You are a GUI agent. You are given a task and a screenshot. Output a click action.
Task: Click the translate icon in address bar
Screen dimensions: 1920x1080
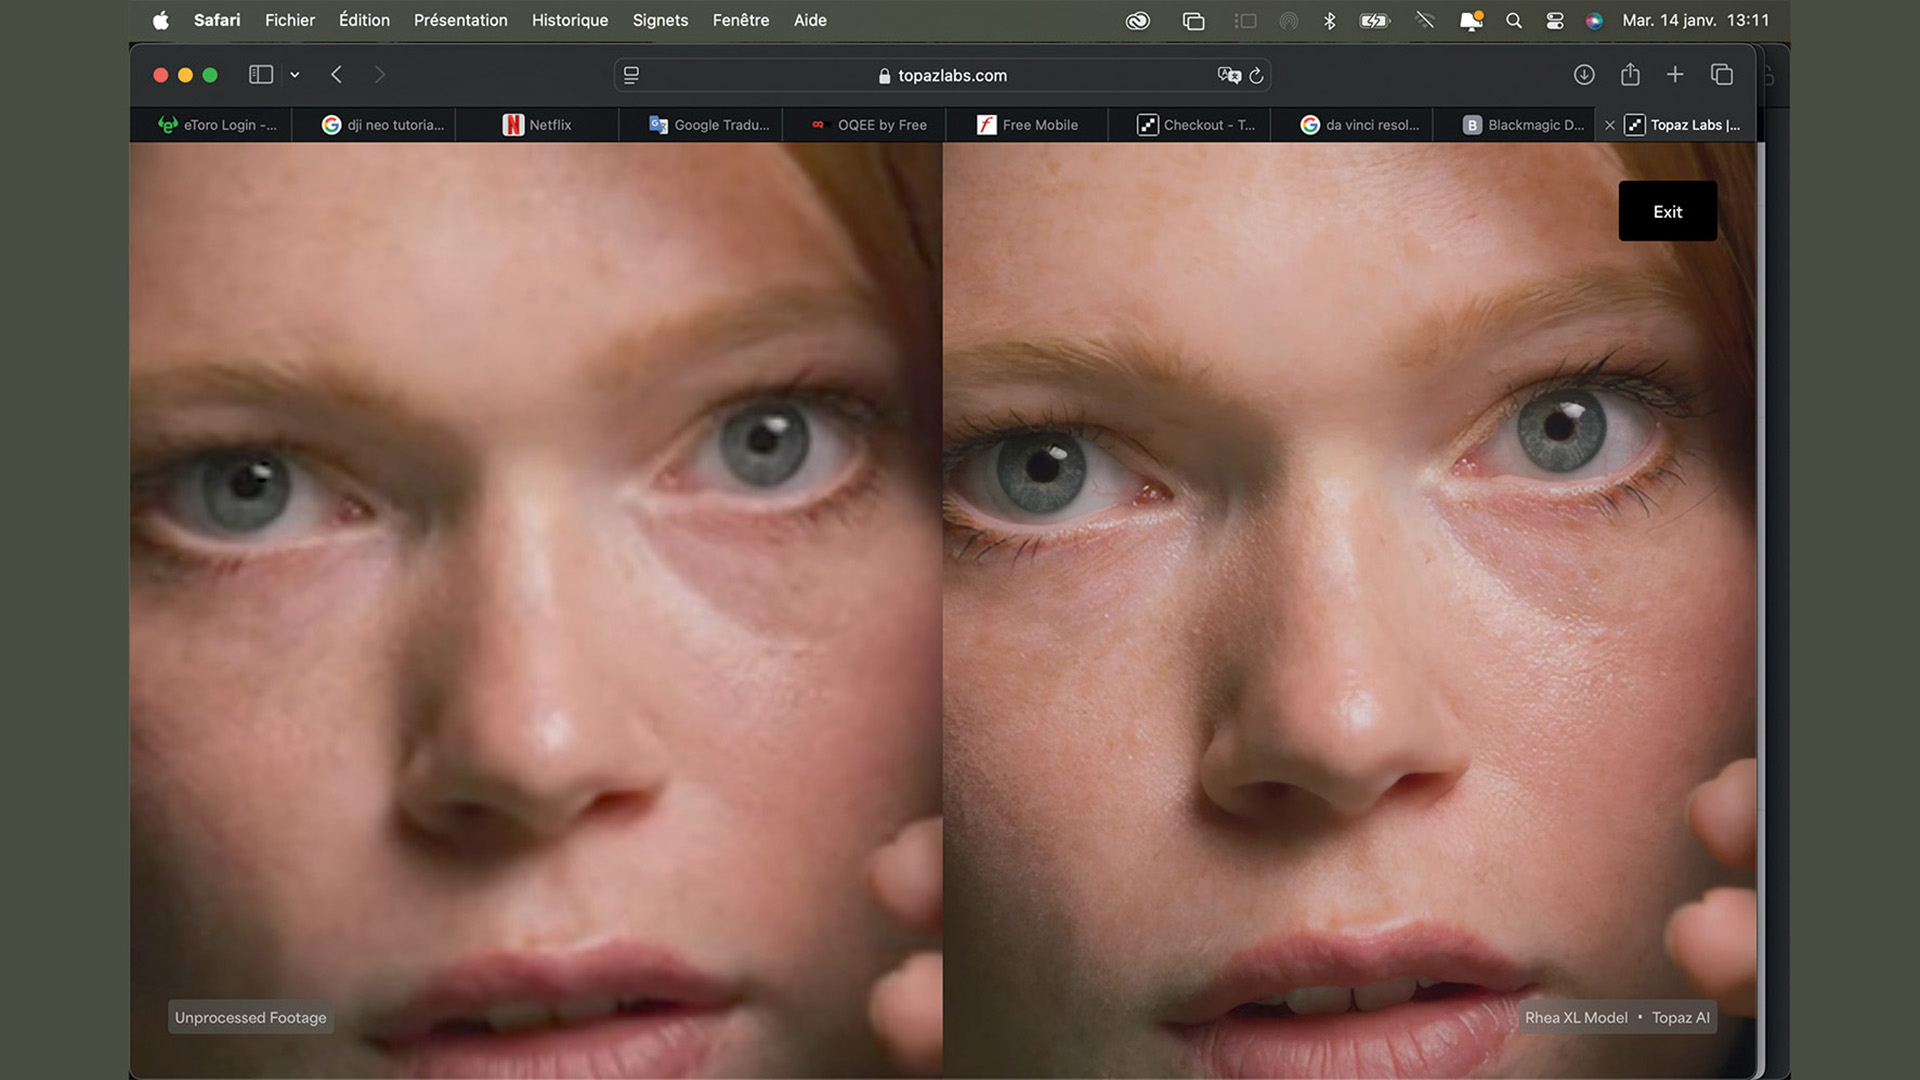(1228, 75)
